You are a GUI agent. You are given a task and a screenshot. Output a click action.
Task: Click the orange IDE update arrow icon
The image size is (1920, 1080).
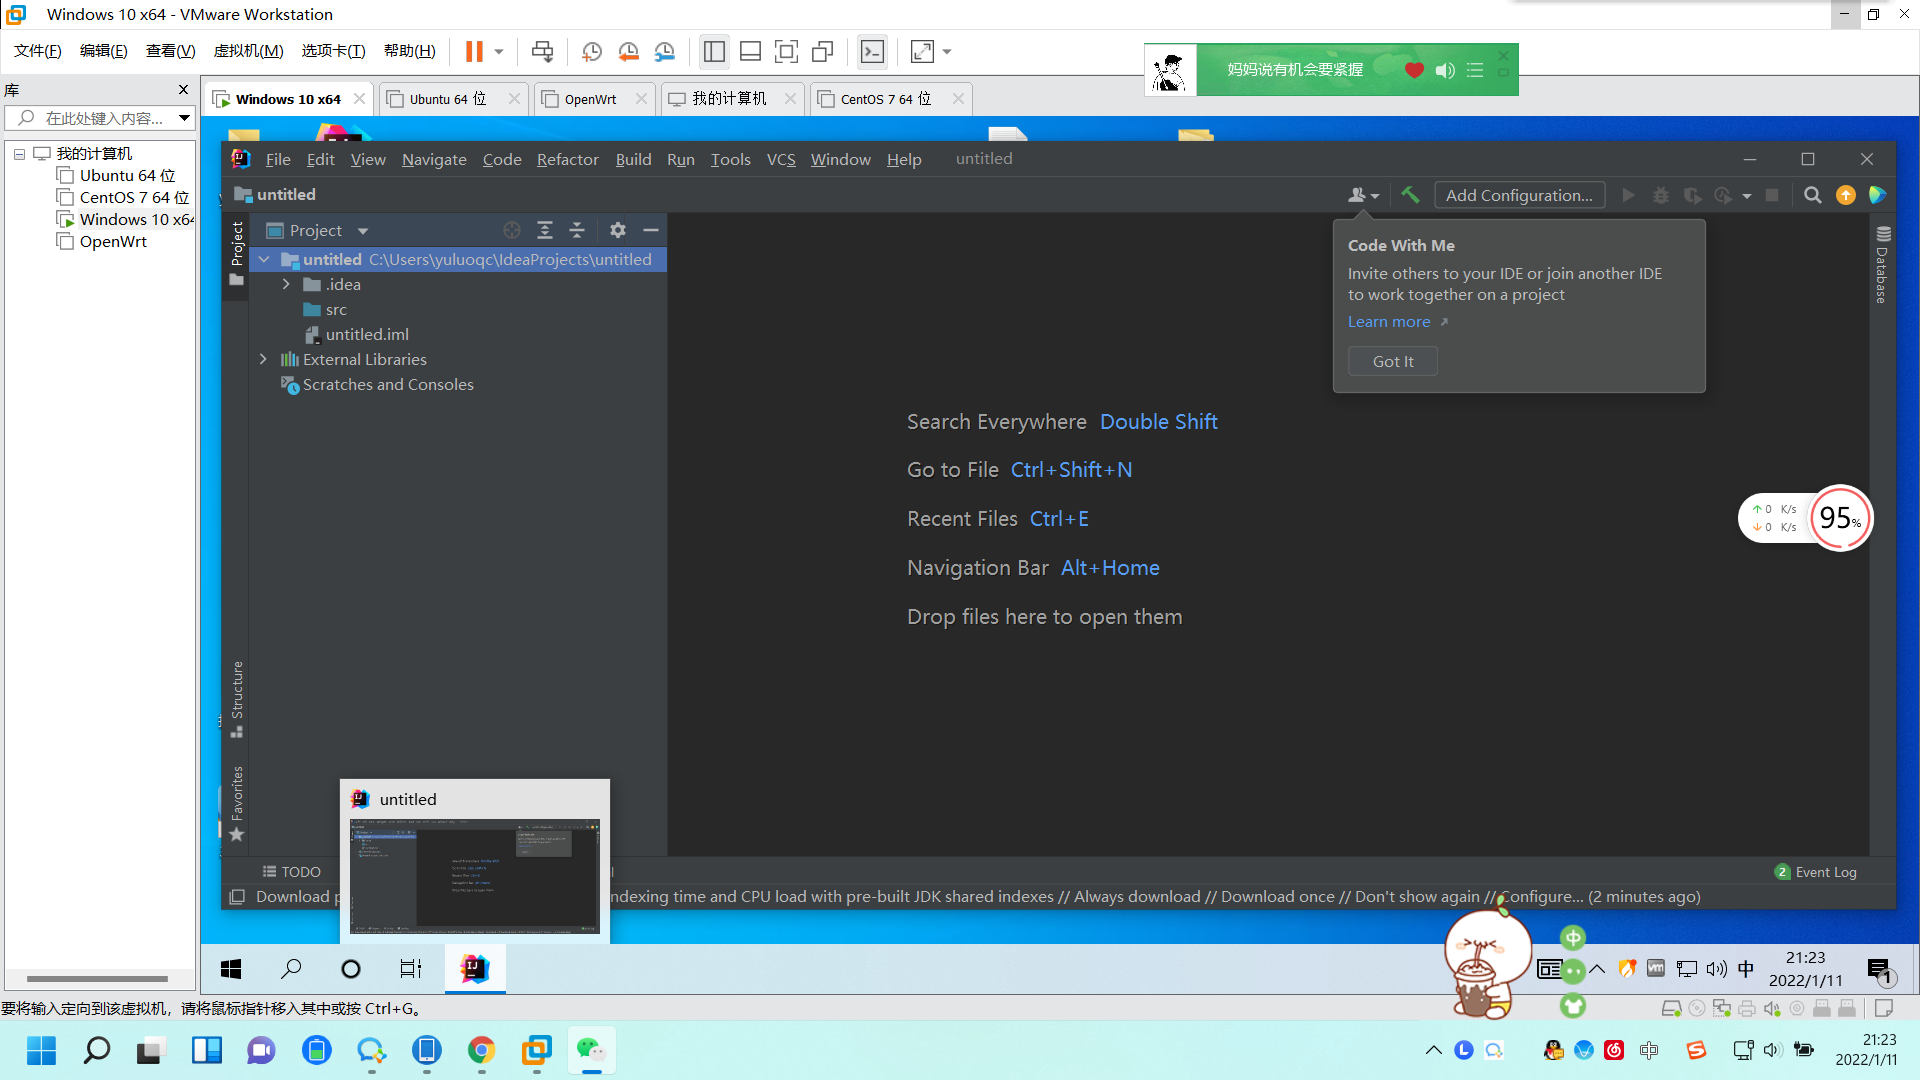(1846, 195)
